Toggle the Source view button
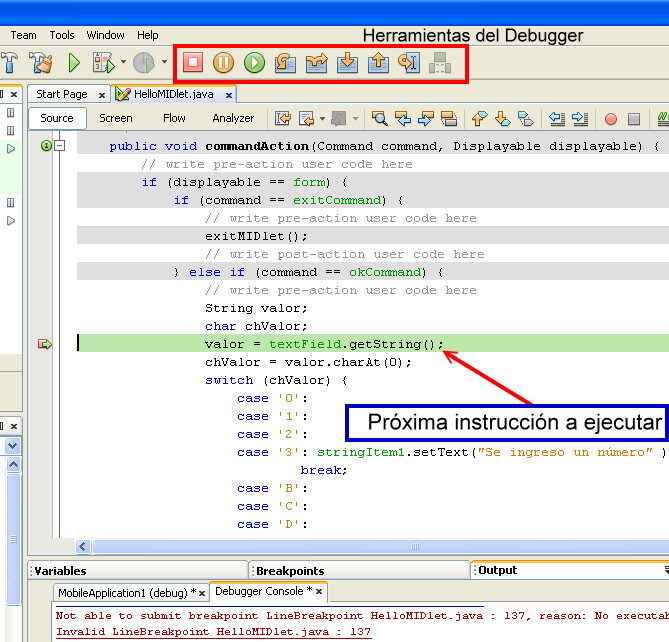Image resolution: width=669 pixels, height=642 pixels. pyautogui.click(x=56, y=118)
